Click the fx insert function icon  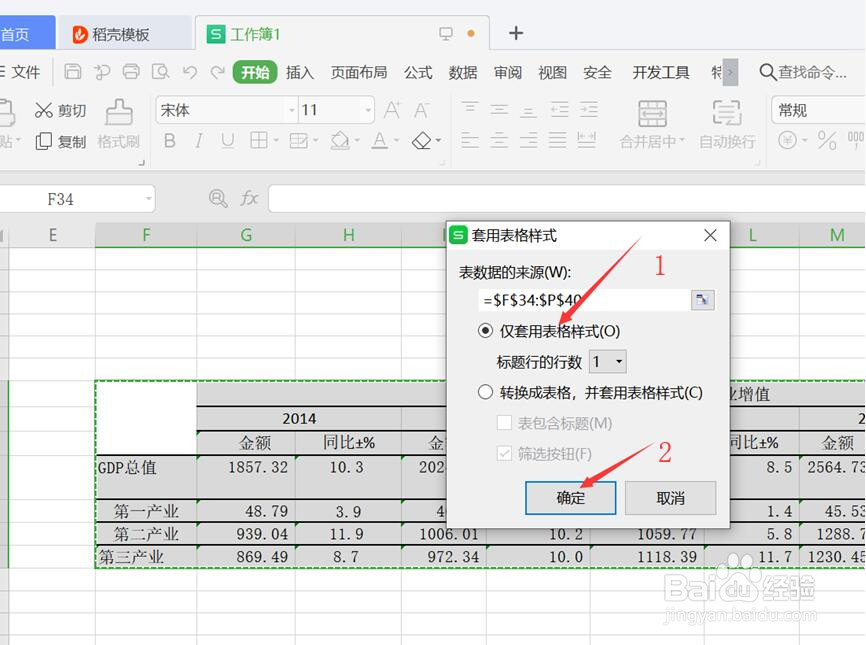[249, 198]
